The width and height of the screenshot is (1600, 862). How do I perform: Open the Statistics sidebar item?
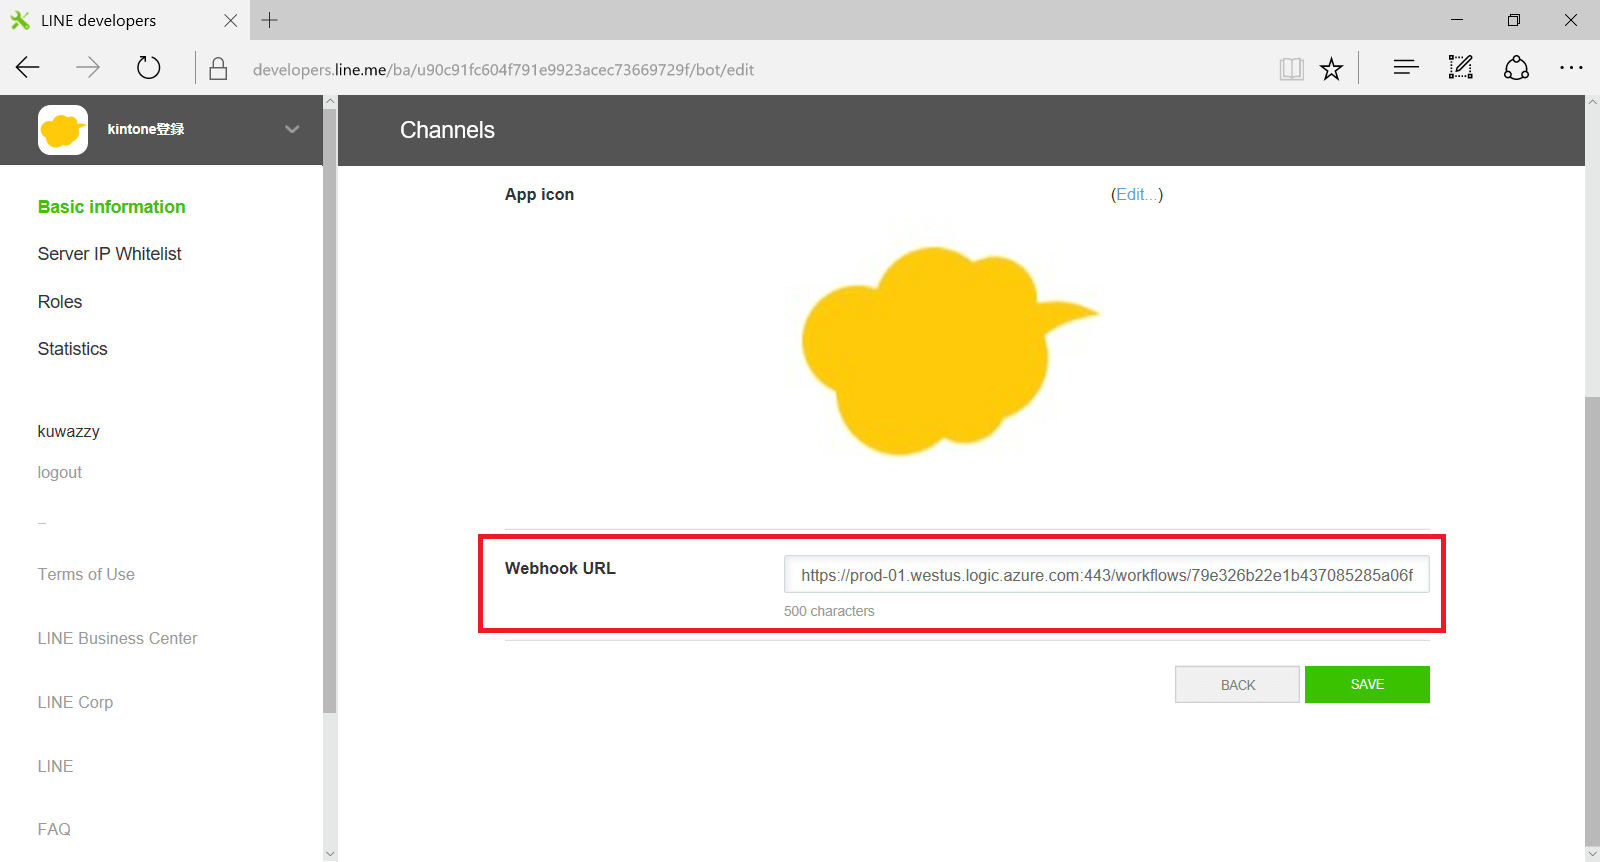(73, 349)
